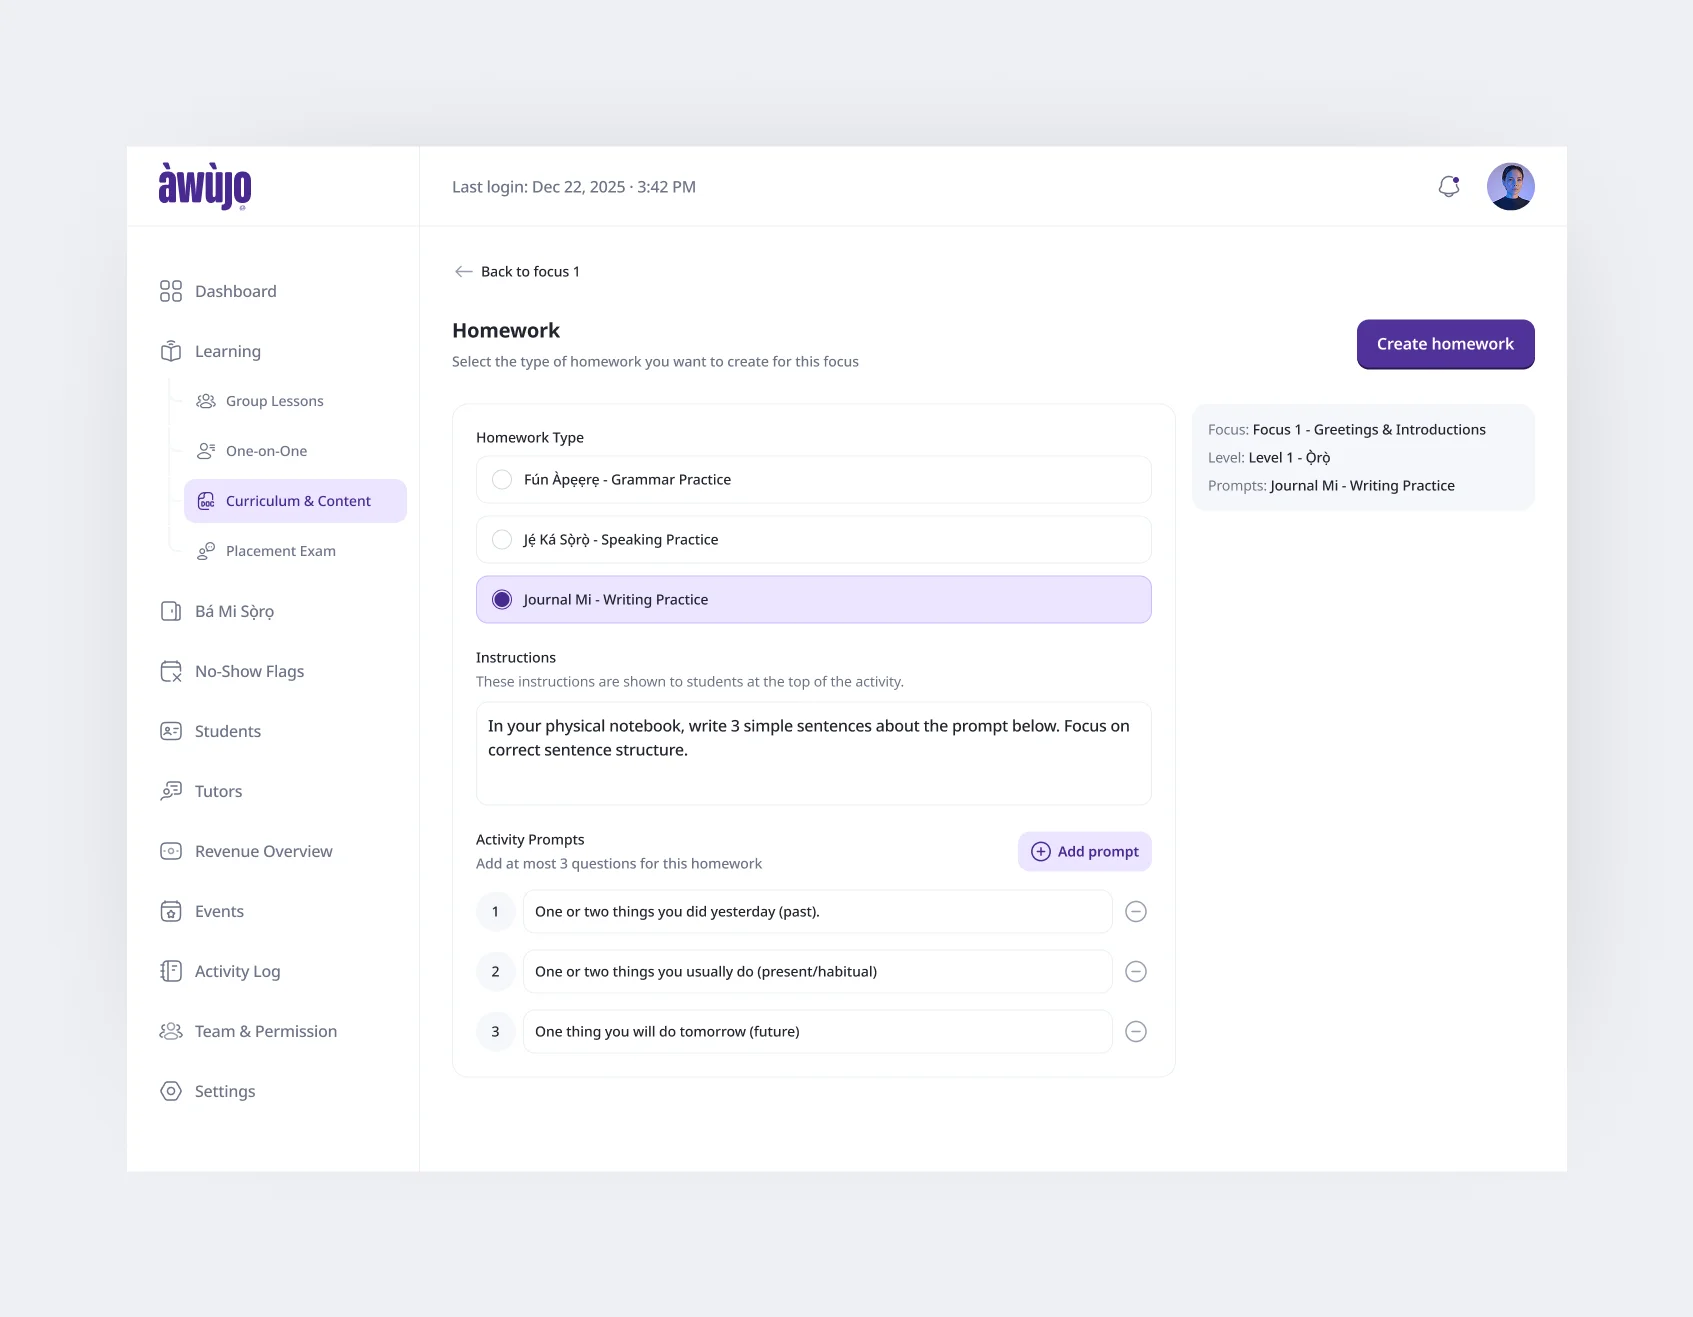Click the Dashboard grid icon

(171, 291)
